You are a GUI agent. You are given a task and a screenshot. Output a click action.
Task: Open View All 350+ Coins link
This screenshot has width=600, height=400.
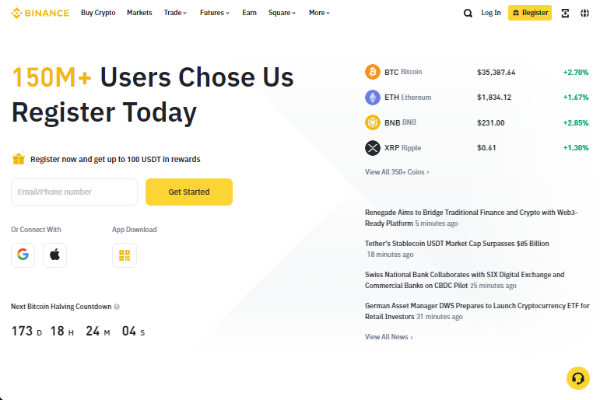pos(397,172)
